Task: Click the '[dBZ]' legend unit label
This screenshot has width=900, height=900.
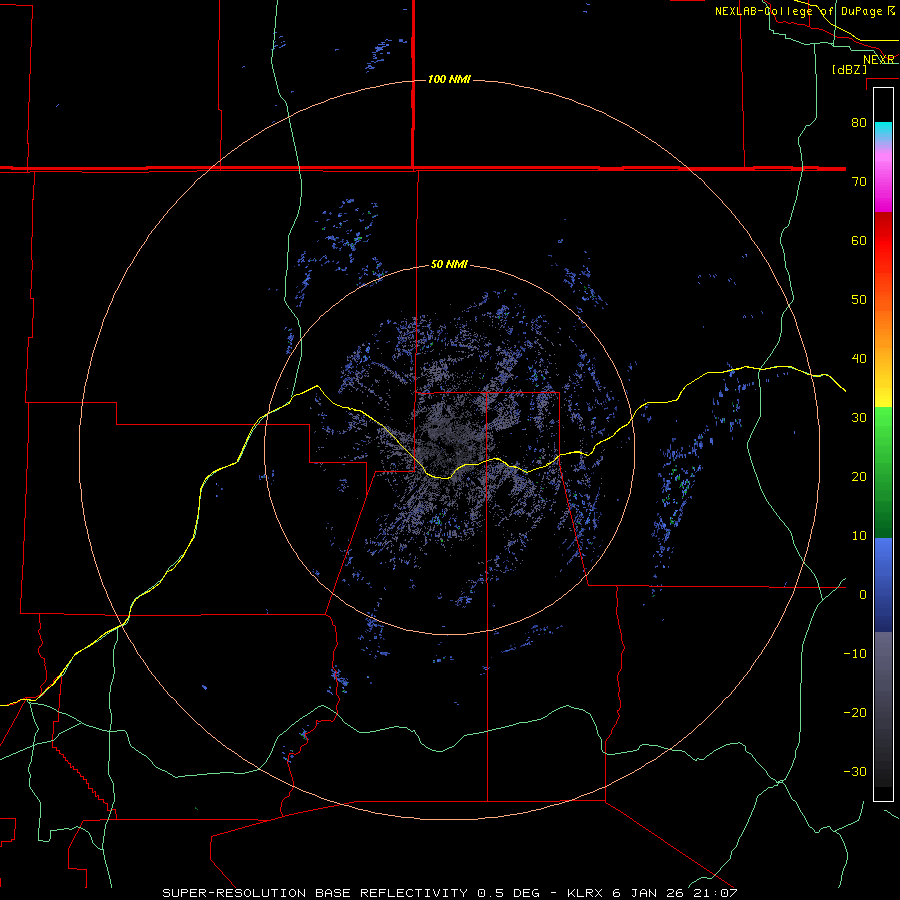Action: 849,70
